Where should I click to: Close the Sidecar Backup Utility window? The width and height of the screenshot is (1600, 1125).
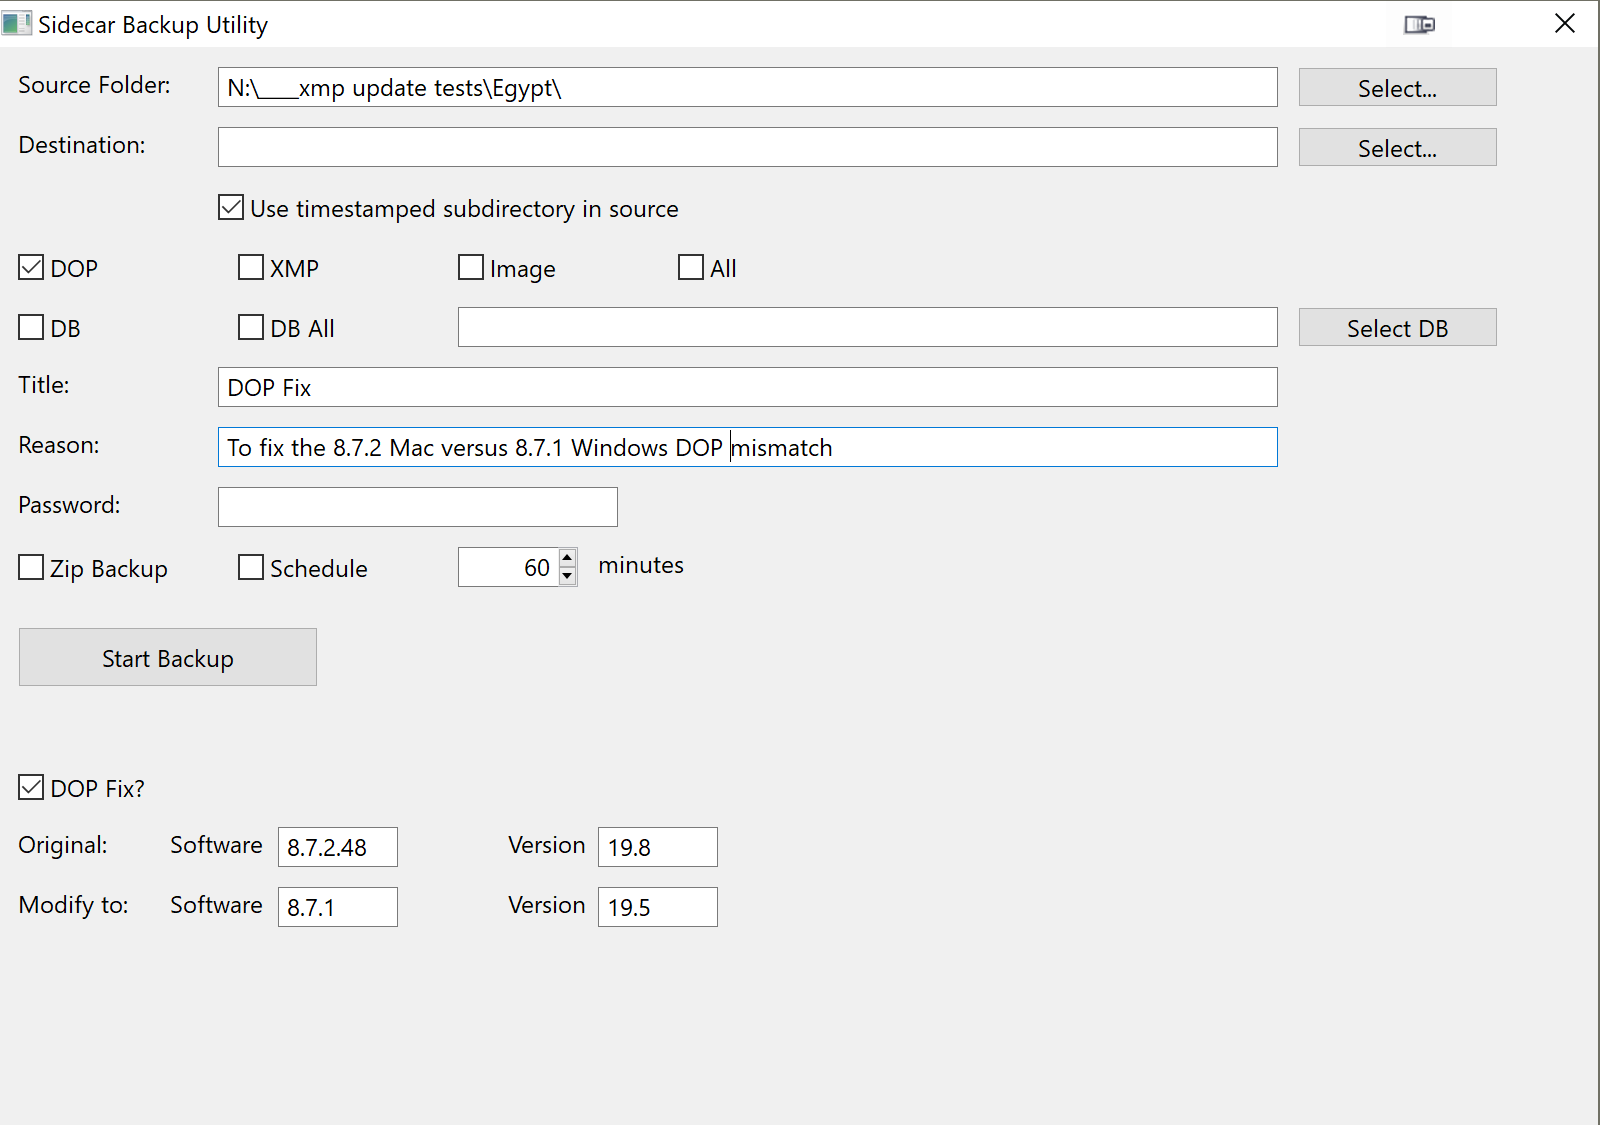pos(1564,24)
